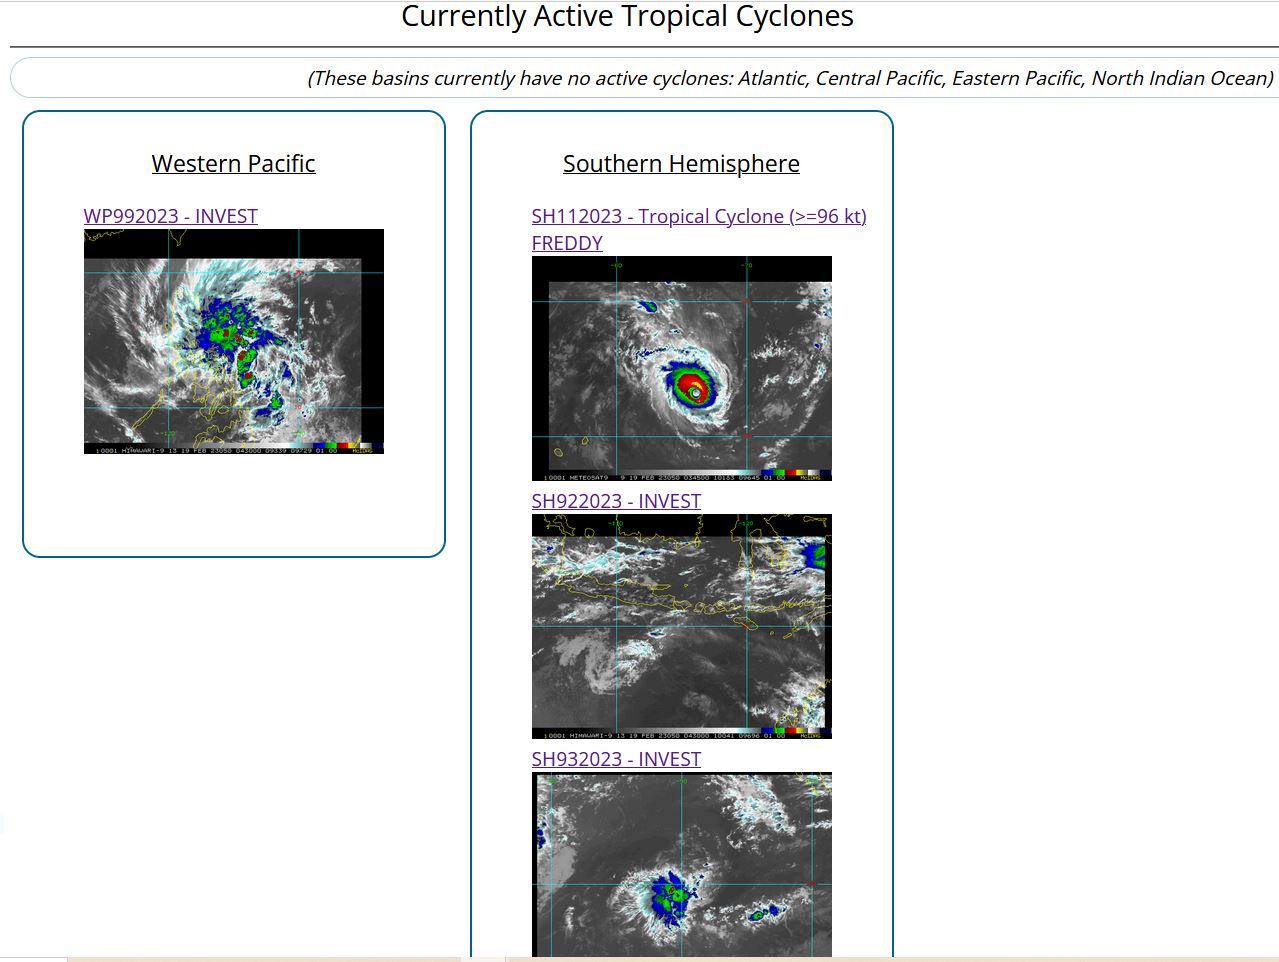
Task: Open the SH922023 satellite image thumbnail
Action: click(681, 625)
